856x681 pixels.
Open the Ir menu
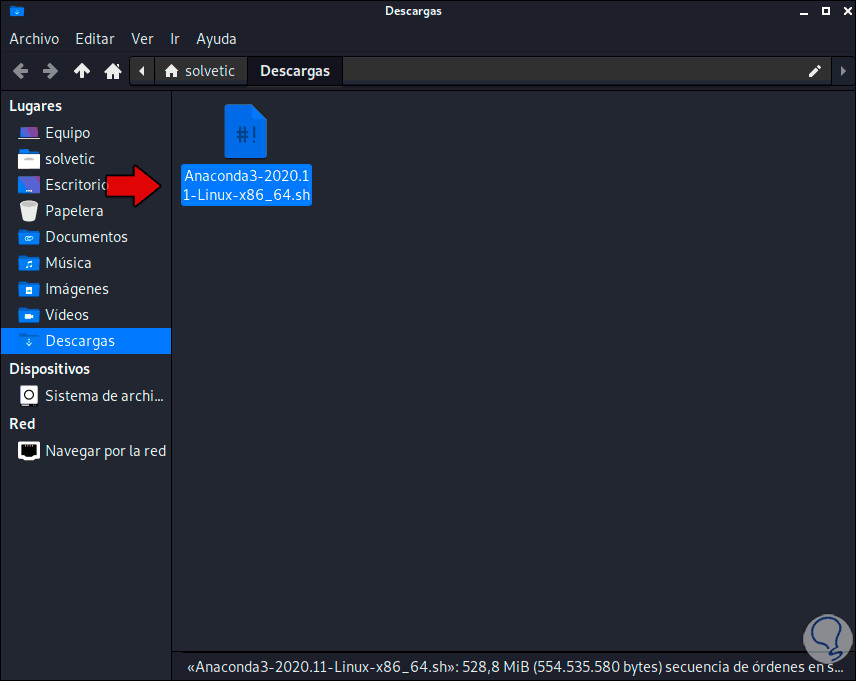[175, 39]
